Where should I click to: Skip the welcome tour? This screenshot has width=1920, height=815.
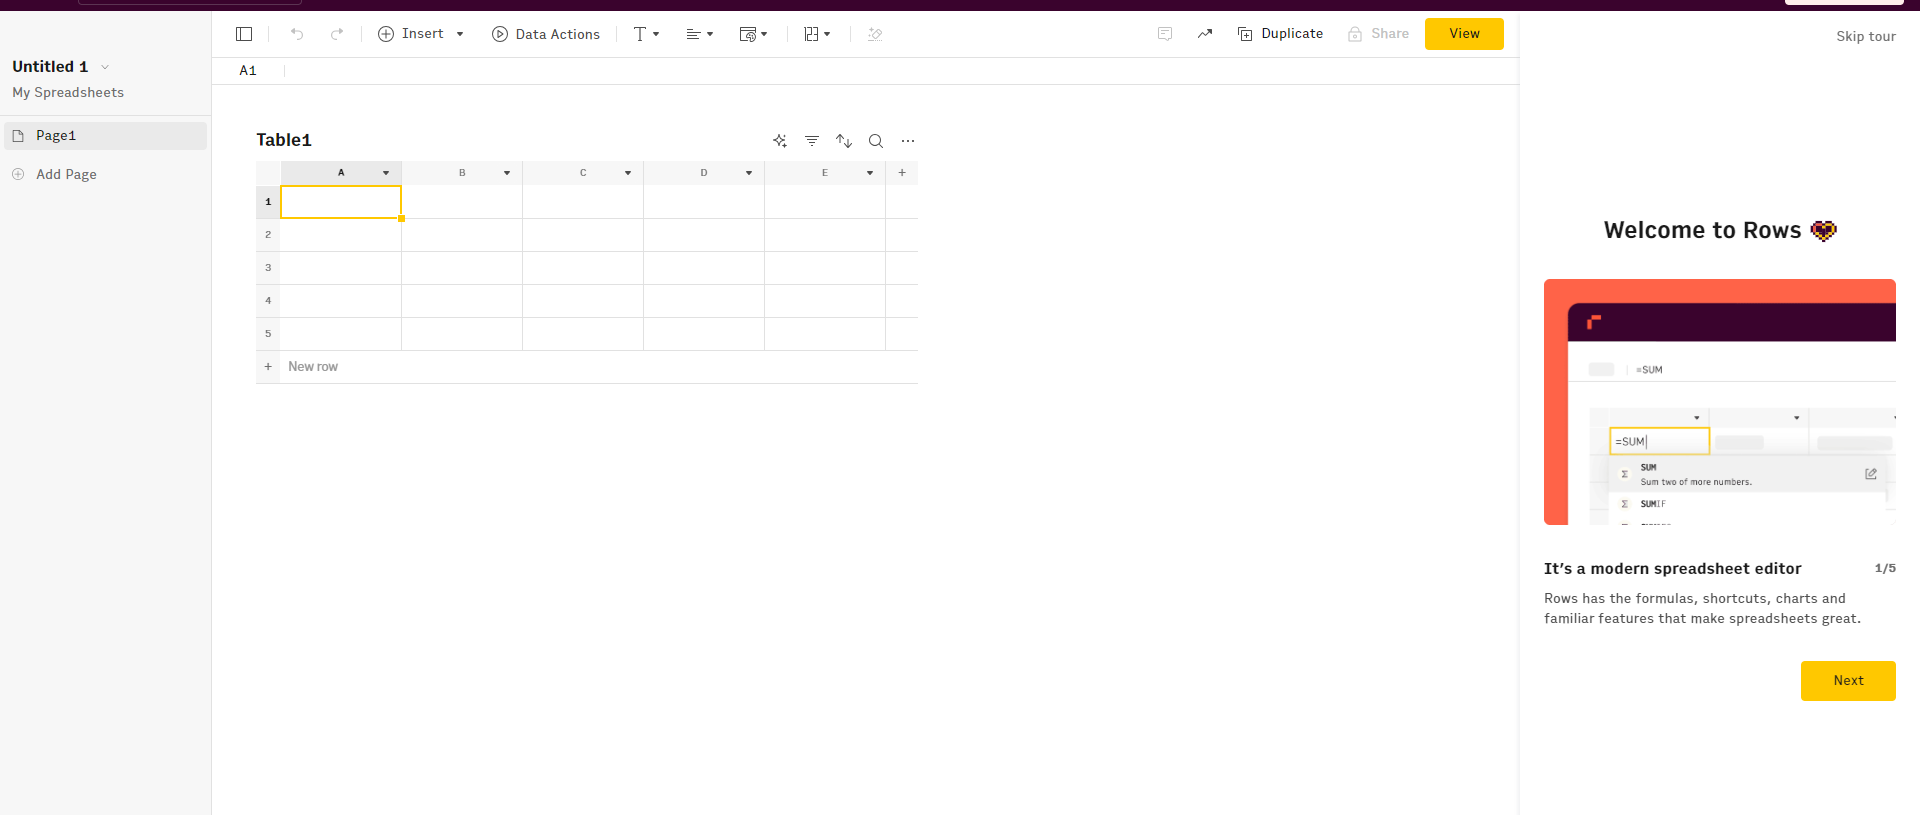click(x=1866, y=36)
